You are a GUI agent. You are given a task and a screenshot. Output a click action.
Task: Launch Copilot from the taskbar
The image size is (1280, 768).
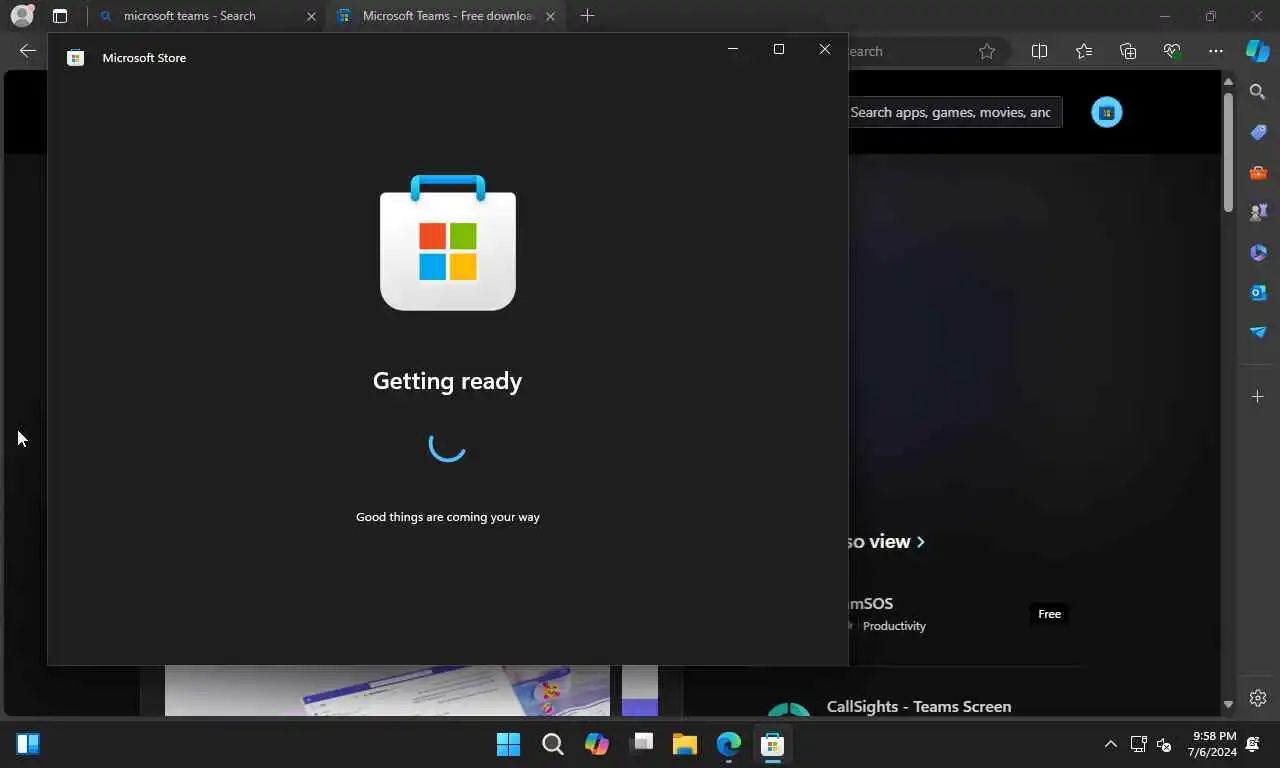pos(597,744)
